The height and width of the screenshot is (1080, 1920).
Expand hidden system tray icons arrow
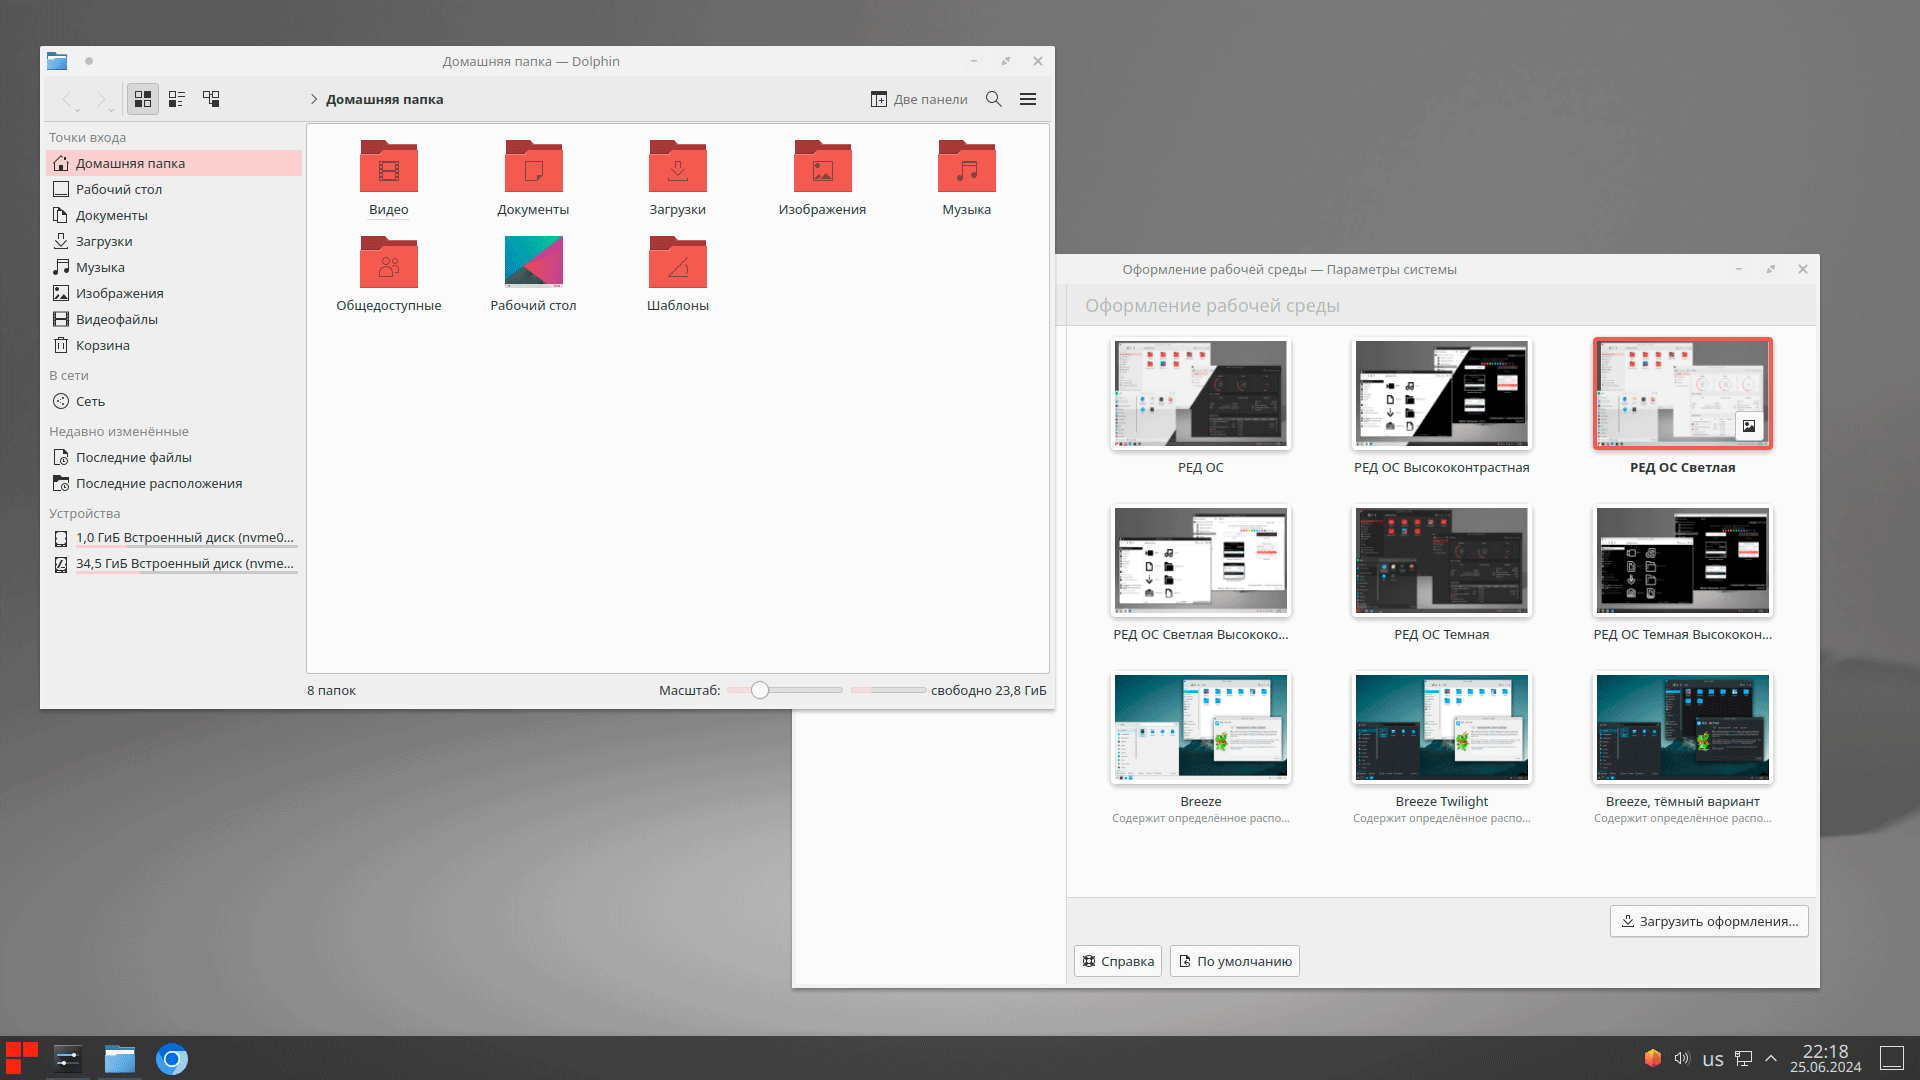(1770, 1058)
